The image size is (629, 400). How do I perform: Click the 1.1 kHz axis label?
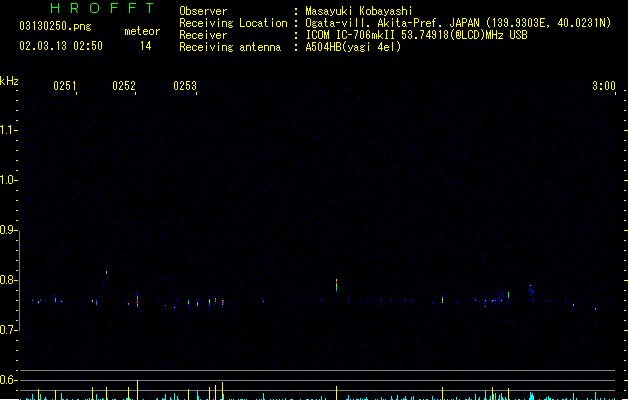point(8,130)
